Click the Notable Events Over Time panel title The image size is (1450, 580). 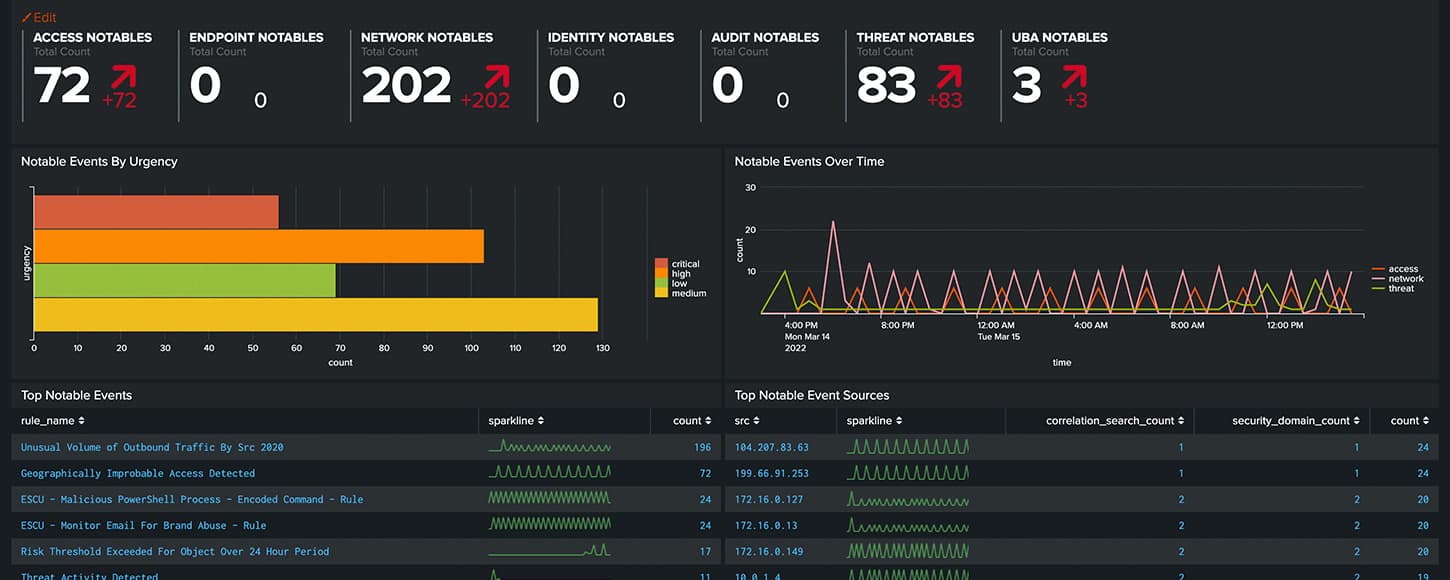click(809, 161)
